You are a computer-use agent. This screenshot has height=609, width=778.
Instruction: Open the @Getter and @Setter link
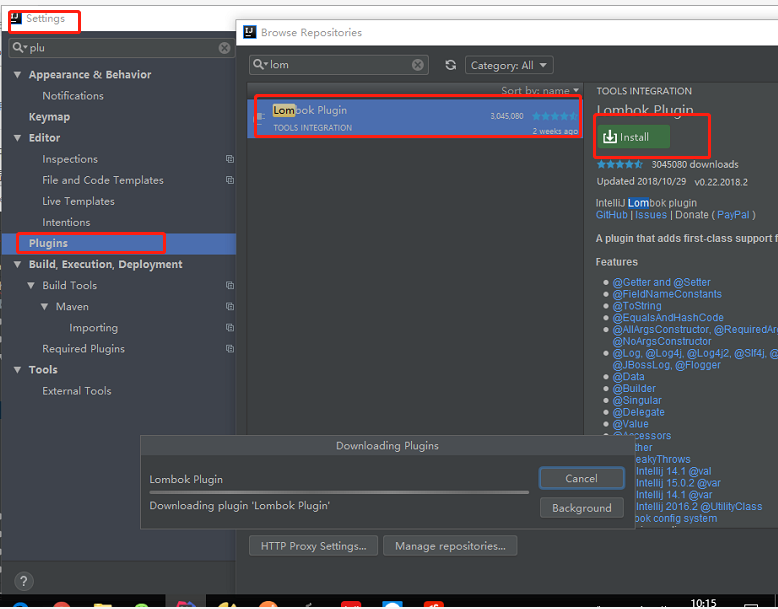pyautogui.click(x=661, y=282)
